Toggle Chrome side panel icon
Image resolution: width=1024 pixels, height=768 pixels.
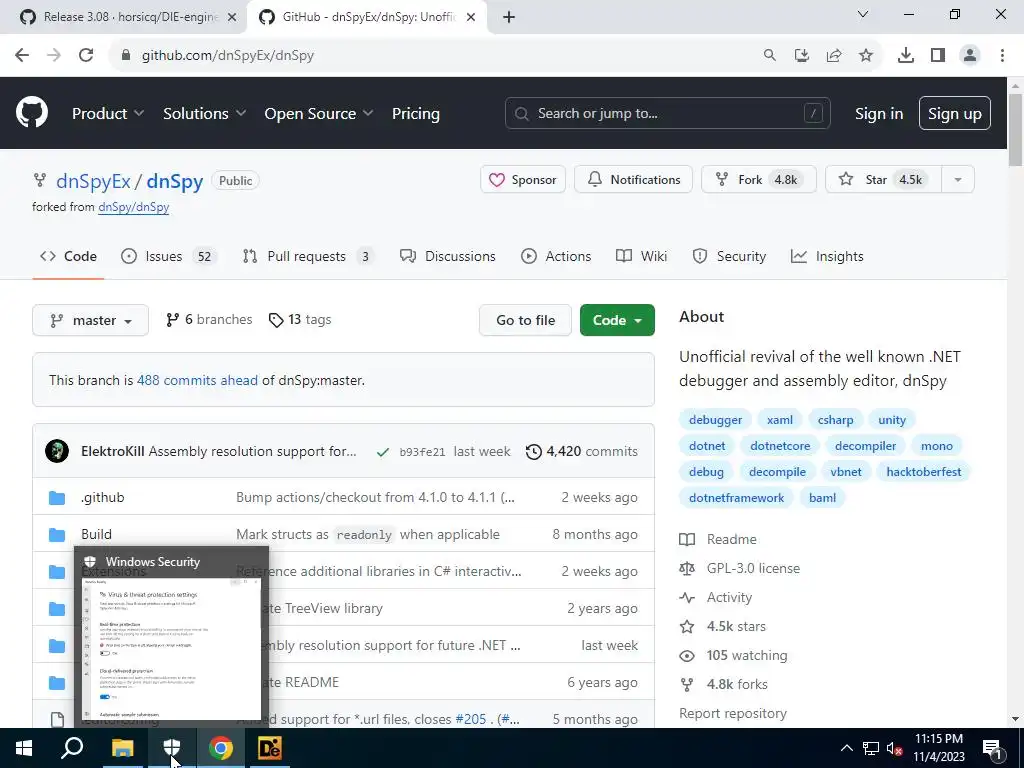coord(938,56)
